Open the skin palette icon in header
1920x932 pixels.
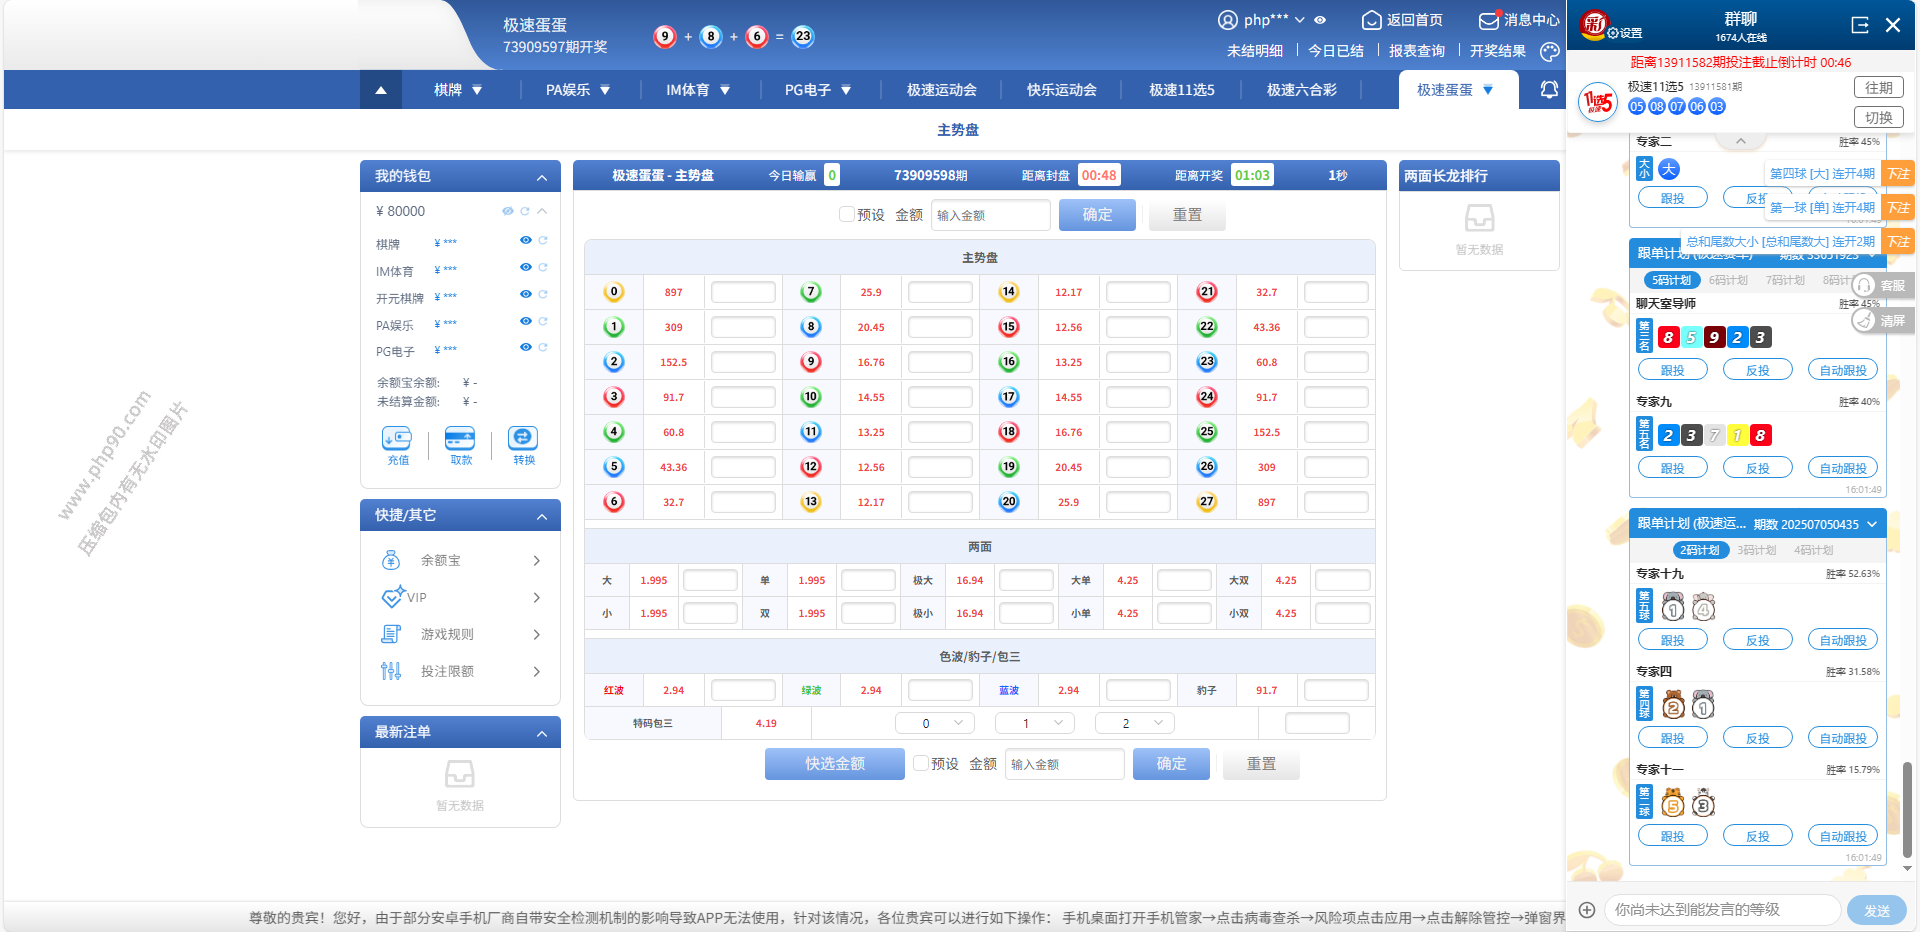pyautogui.click(x=1550, y=51)
